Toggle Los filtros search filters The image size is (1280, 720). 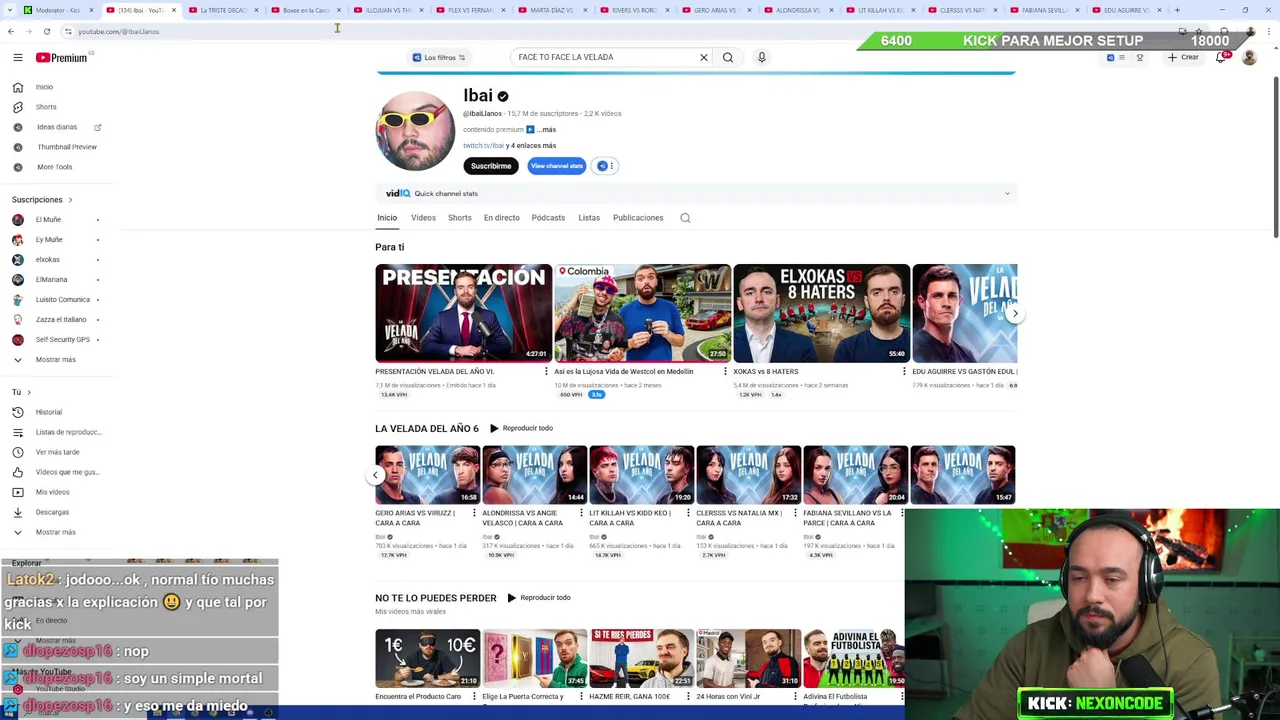439,57
